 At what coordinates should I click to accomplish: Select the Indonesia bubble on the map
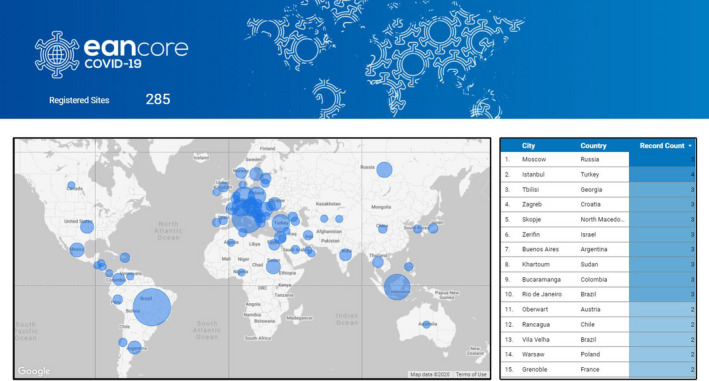[397, 287]
